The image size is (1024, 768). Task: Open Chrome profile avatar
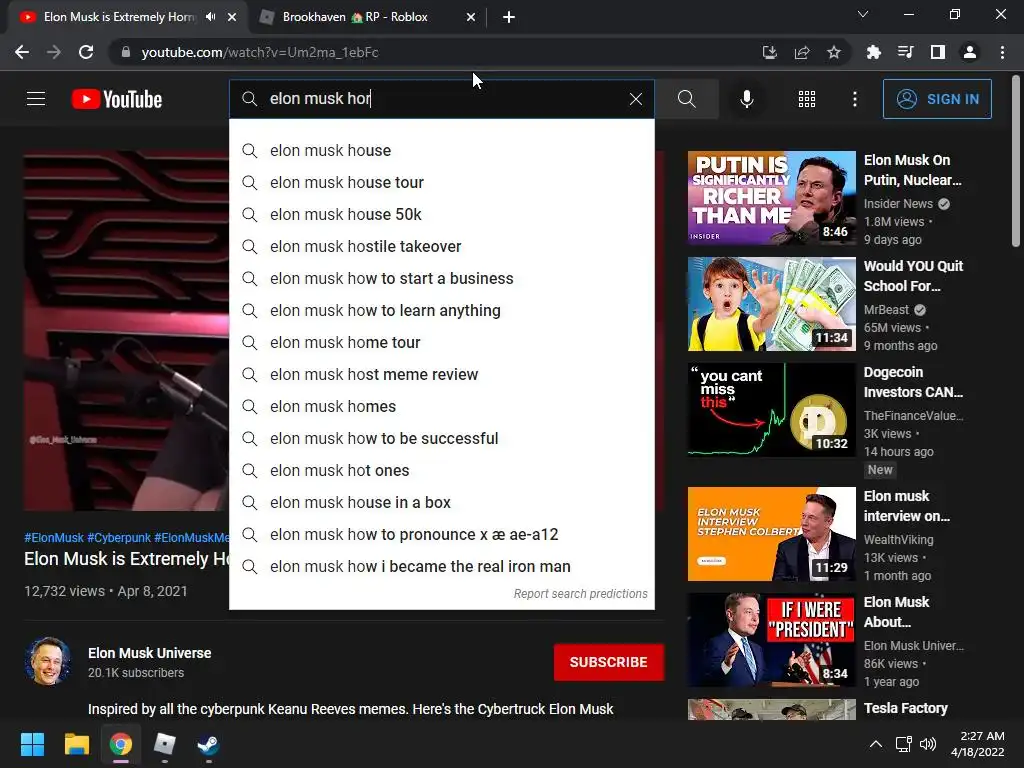point(970,52)
